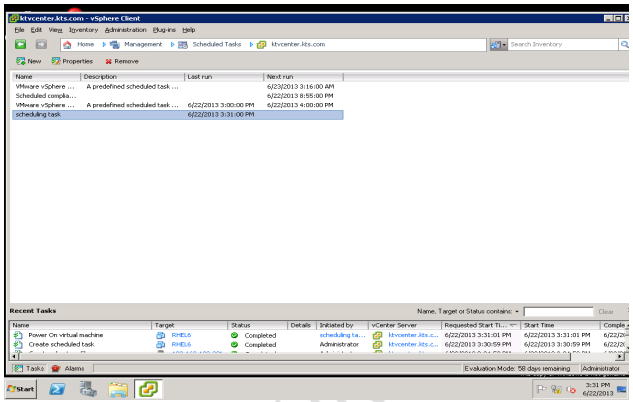The height and width of the screenshot is (402, 633).
Task: Open the 'Name, Target or Status contains' dropdown
Action: (x=517, y=312)
